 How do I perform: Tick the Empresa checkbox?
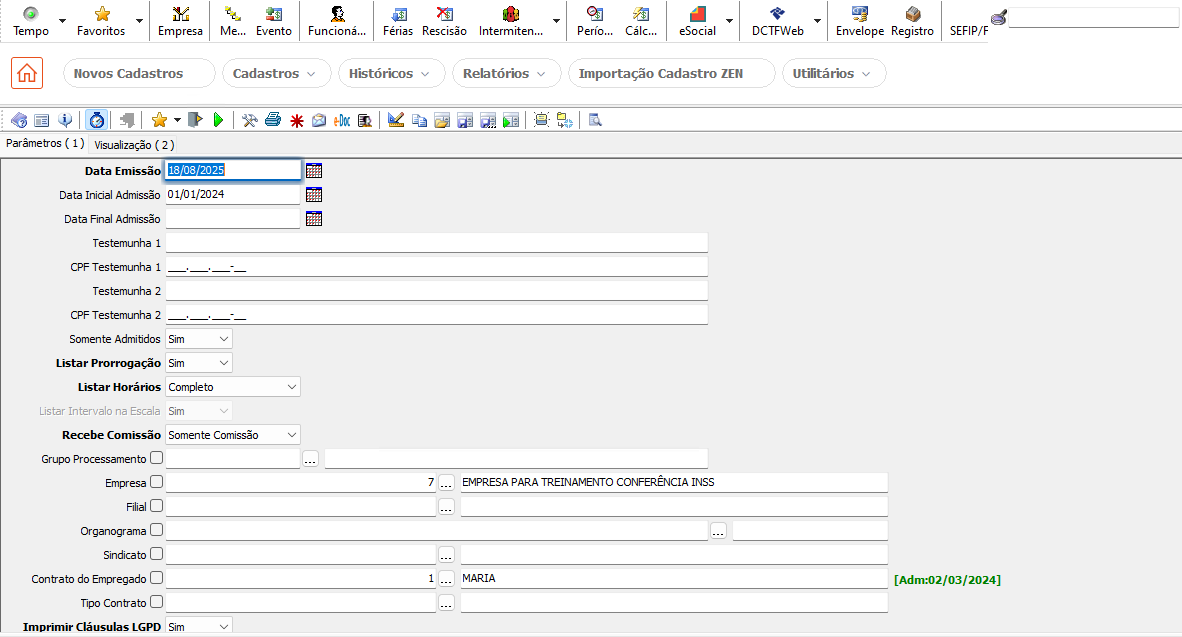[156, 482]
